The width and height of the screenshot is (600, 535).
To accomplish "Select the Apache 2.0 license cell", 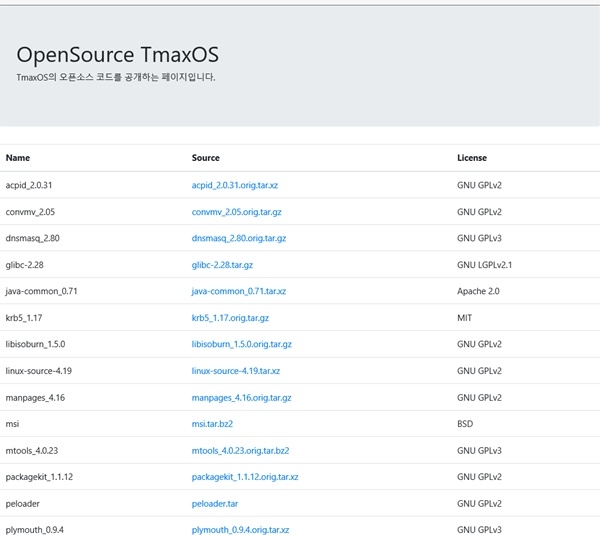I will pyautogui.click(x=478, y=291).
